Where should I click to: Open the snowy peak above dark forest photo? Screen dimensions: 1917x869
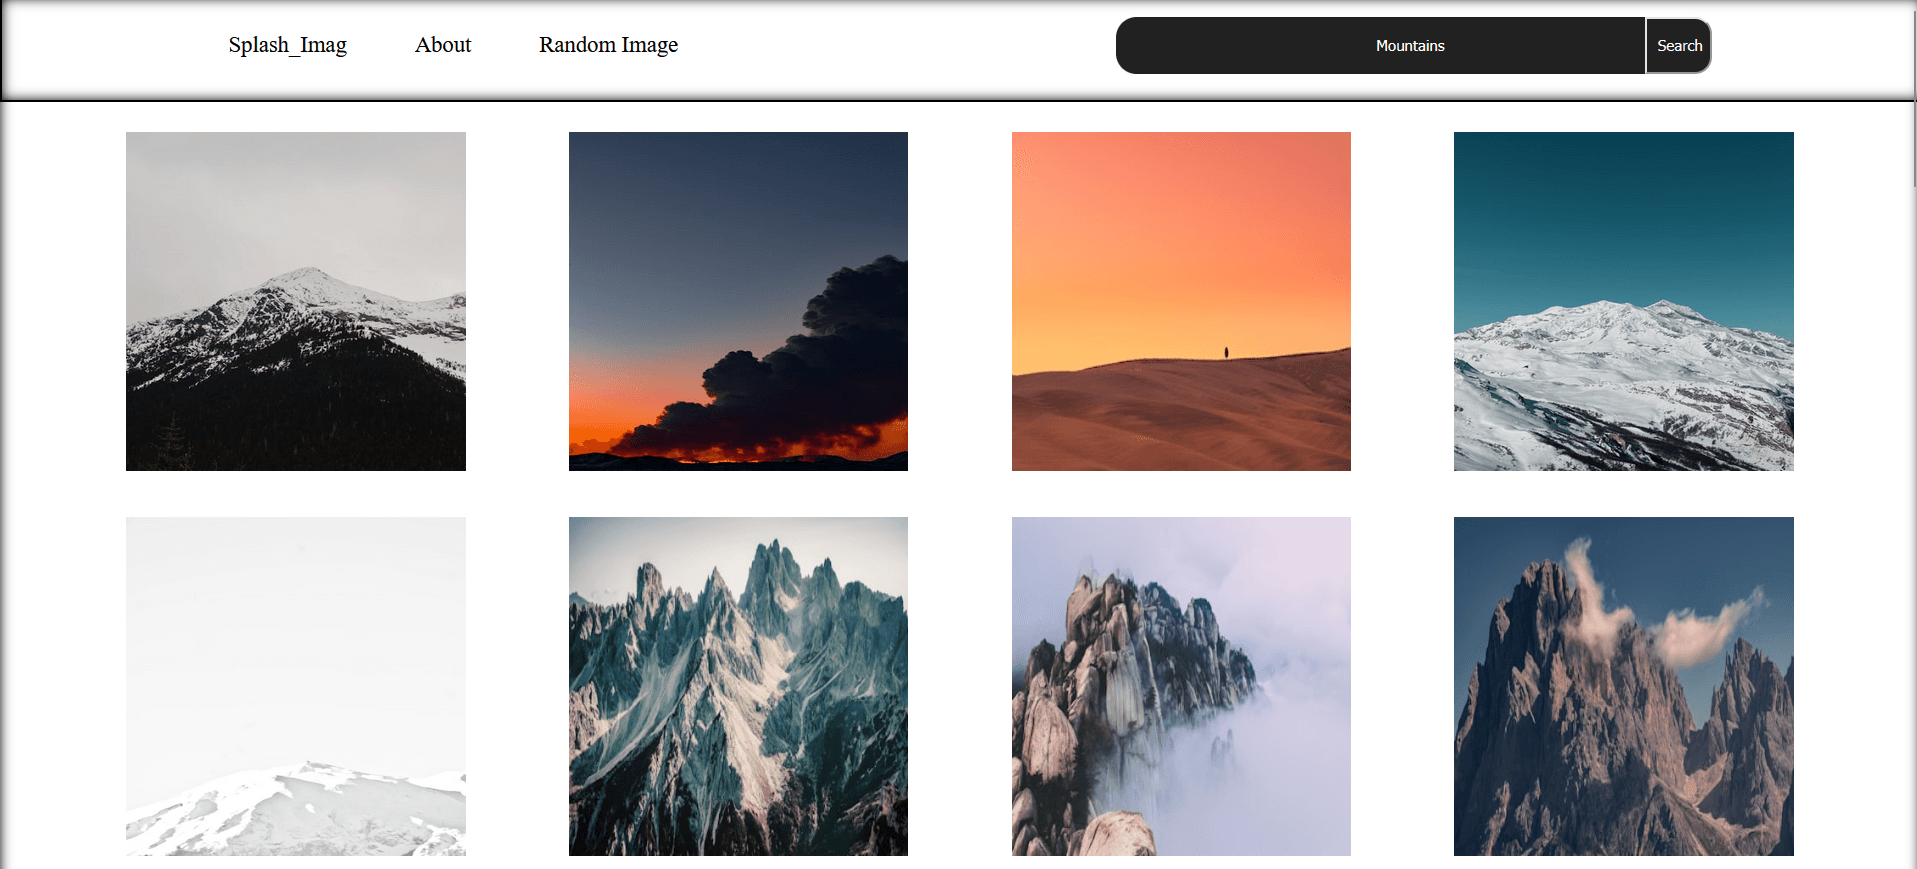pyautogui.click(x=296, y=301)
